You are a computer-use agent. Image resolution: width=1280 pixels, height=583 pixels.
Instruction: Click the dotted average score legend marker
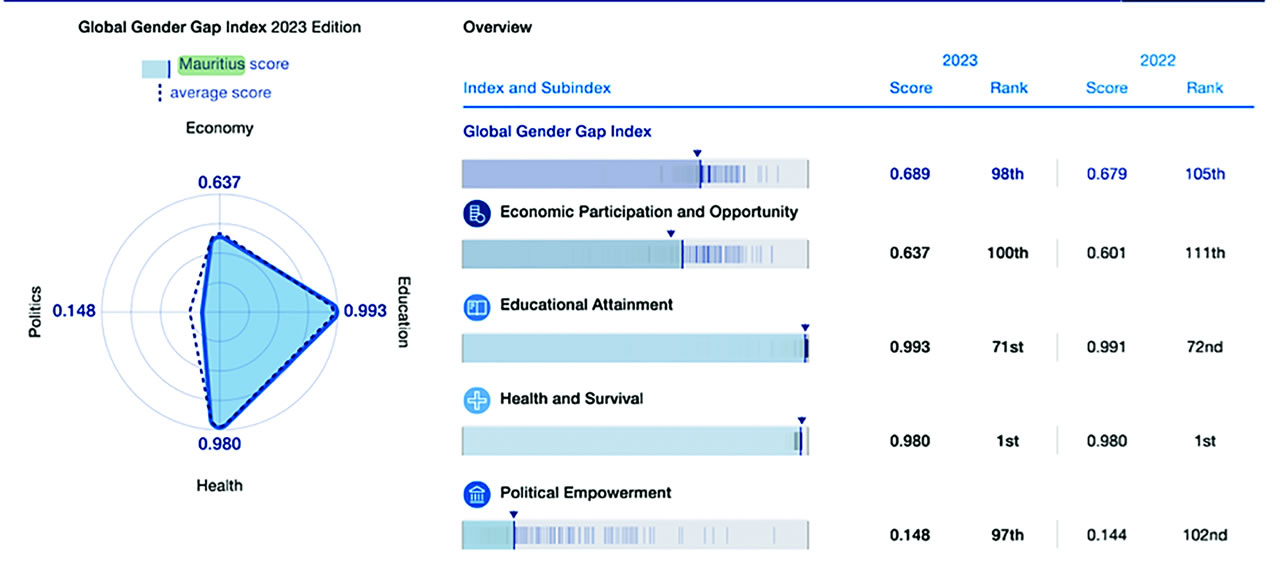158,93
